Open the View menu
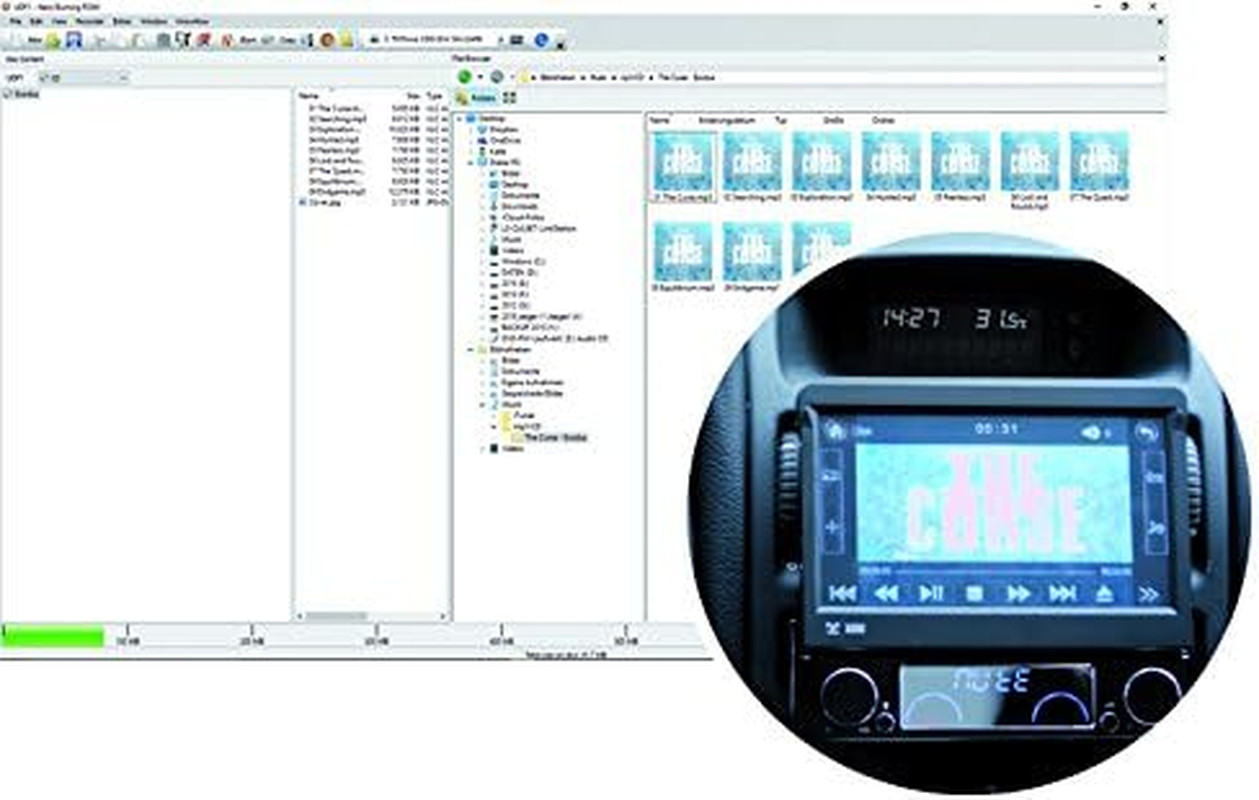 coord(59,21)
